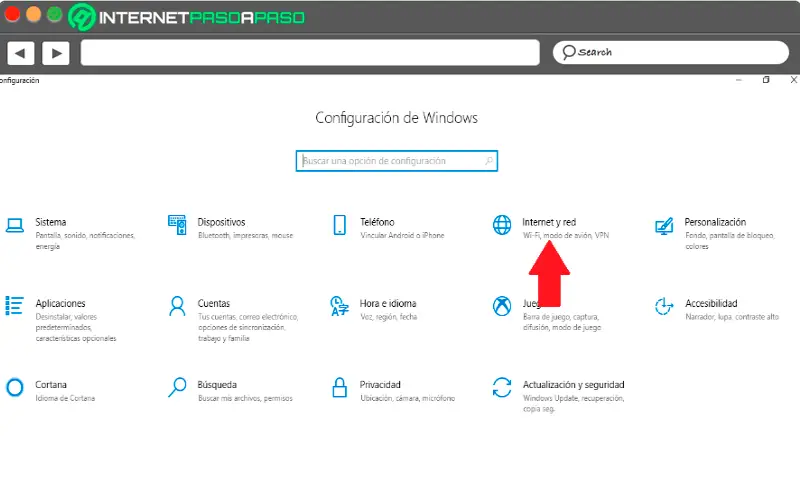This screenshot has height=500, width=800.
Task: Open the Dispositivos settings link
Action: [221, 222]
